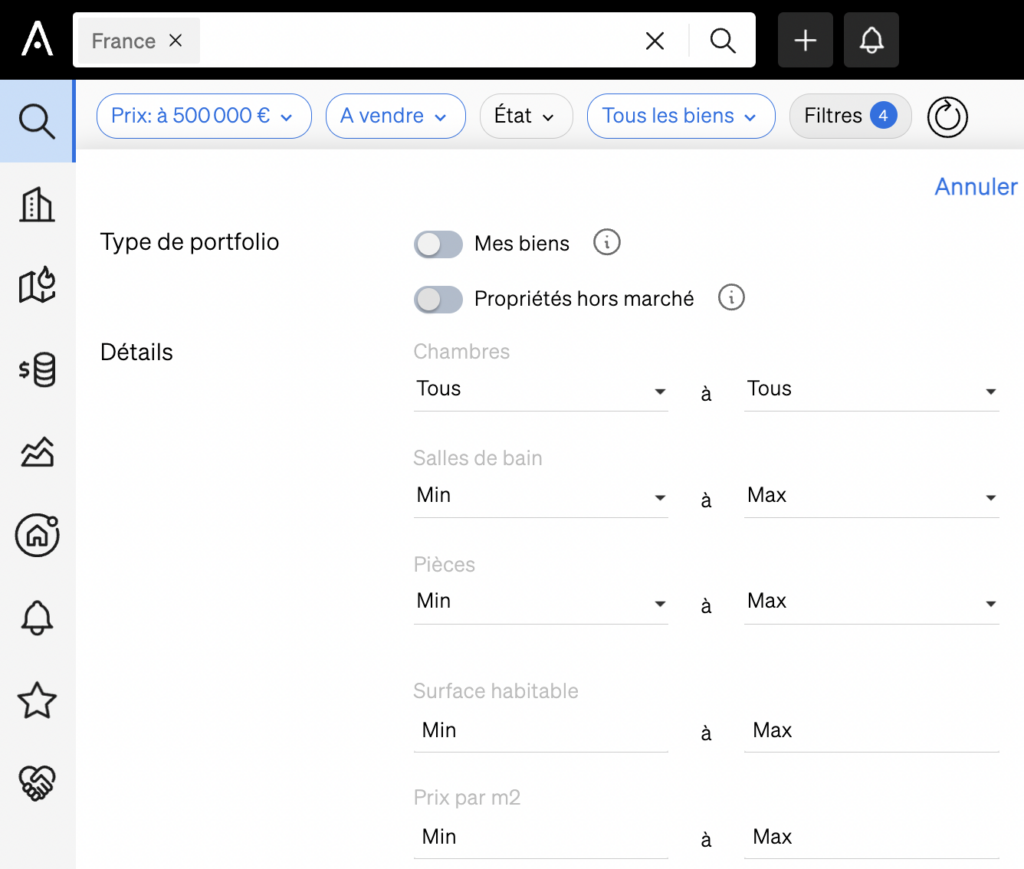Viewport: 1024px width, 869px height.
Task: Open the État filter menu
Action: tap(525, 116)
